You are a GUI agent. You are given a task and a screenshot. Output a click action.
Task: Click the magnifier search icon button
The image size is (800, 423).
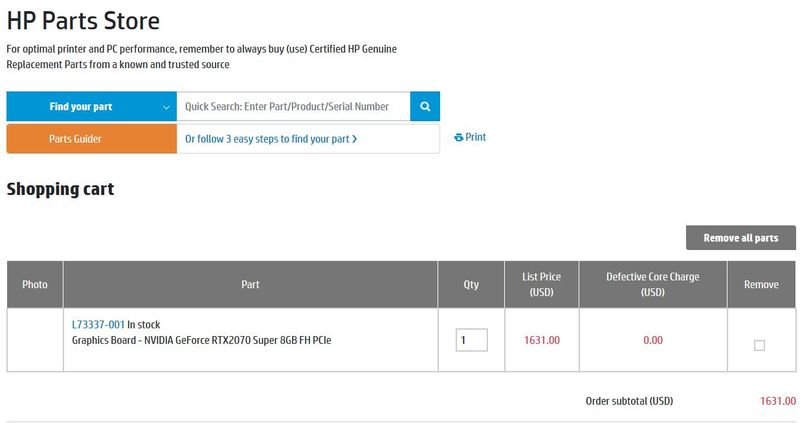(x=425, y=106)
